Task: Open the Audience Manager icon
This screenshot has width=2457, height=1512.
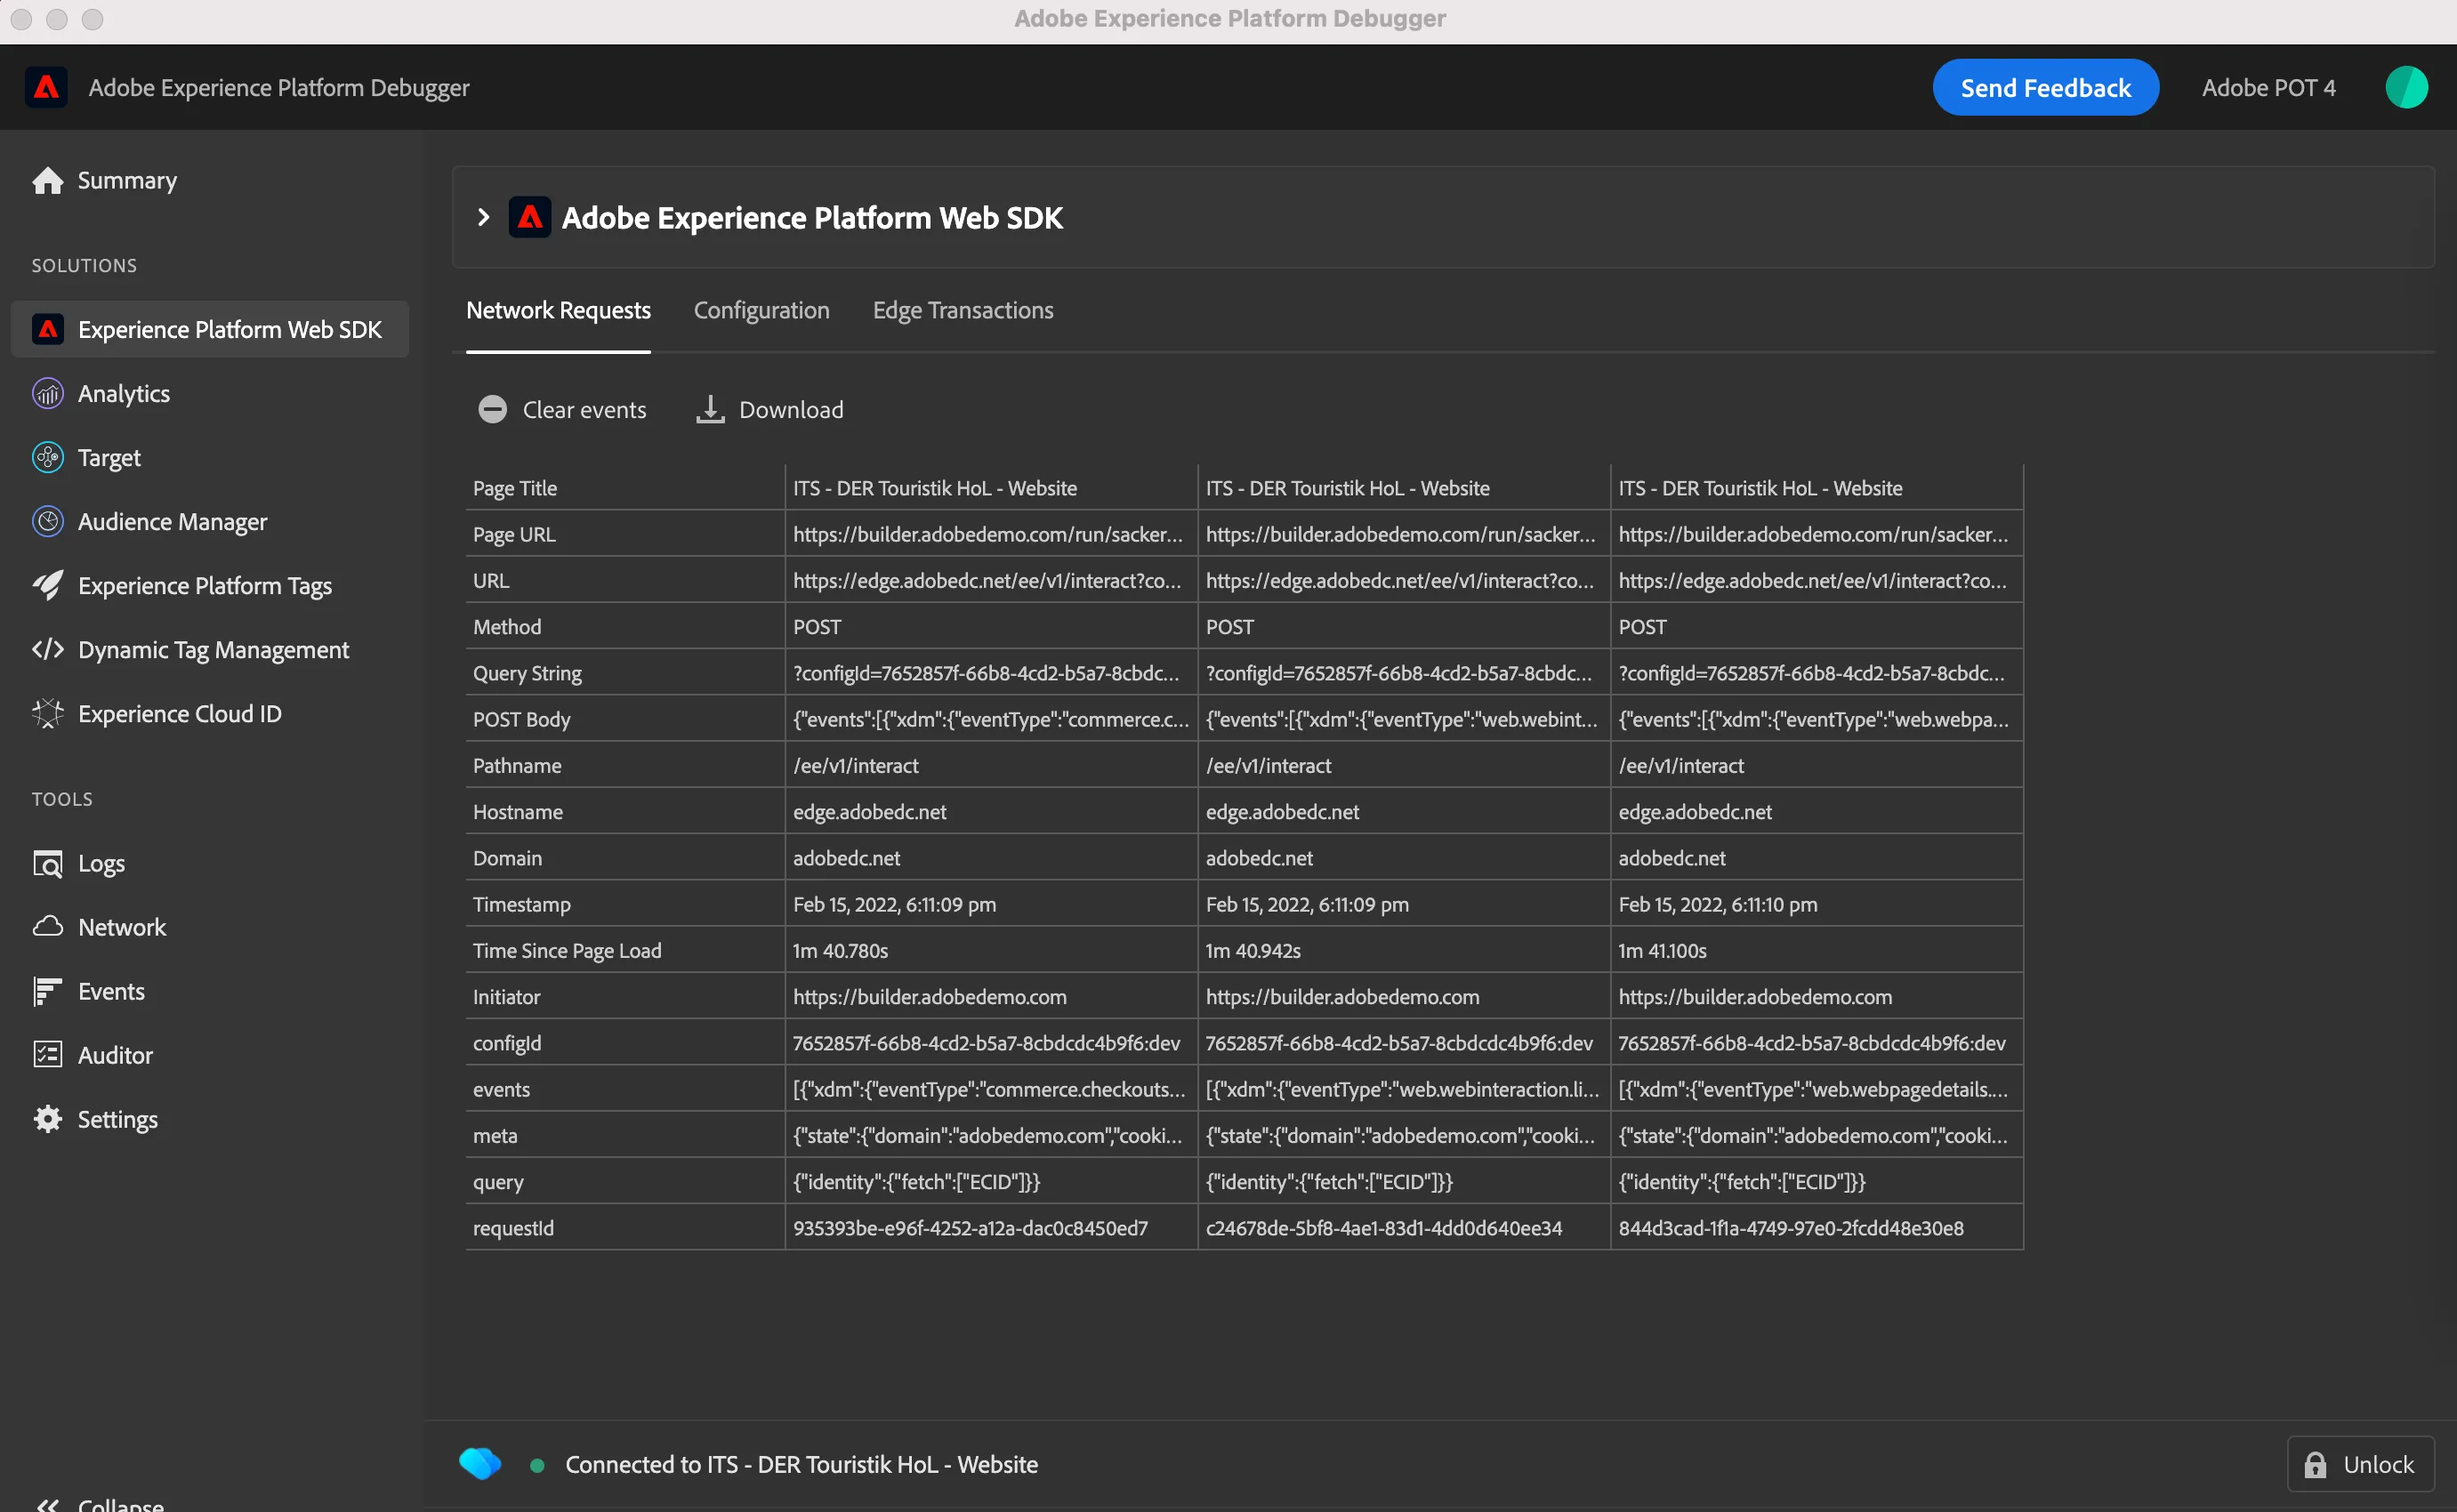Action: click(47, 521)
